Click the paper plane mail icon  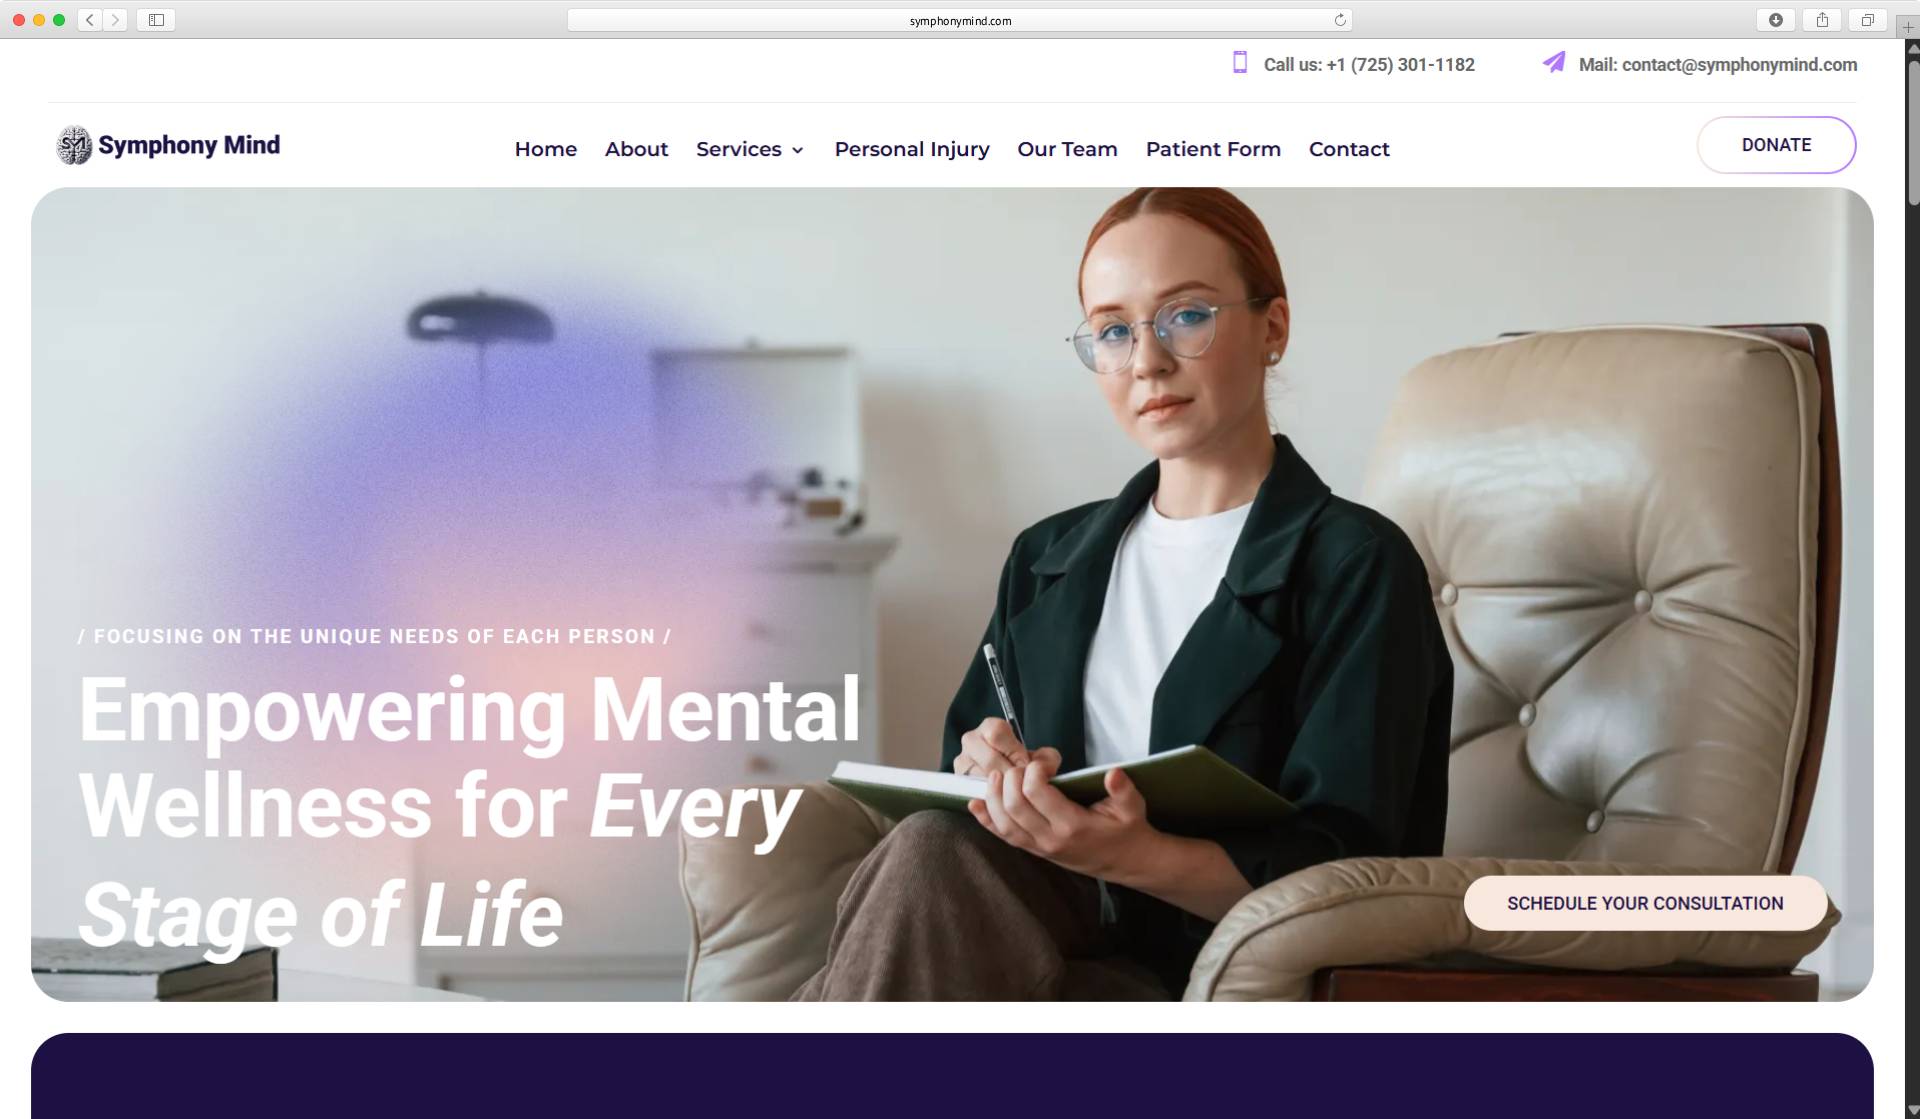point(1553,62)
